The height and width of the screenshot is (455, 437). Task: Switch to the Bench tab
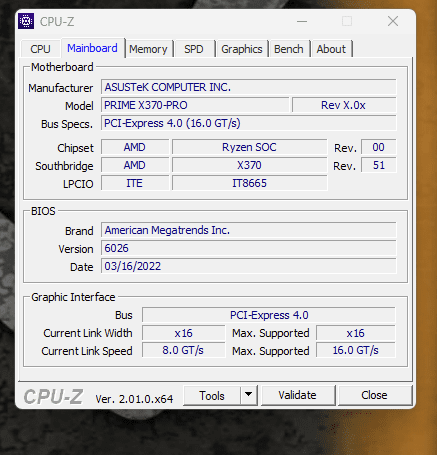289,49
